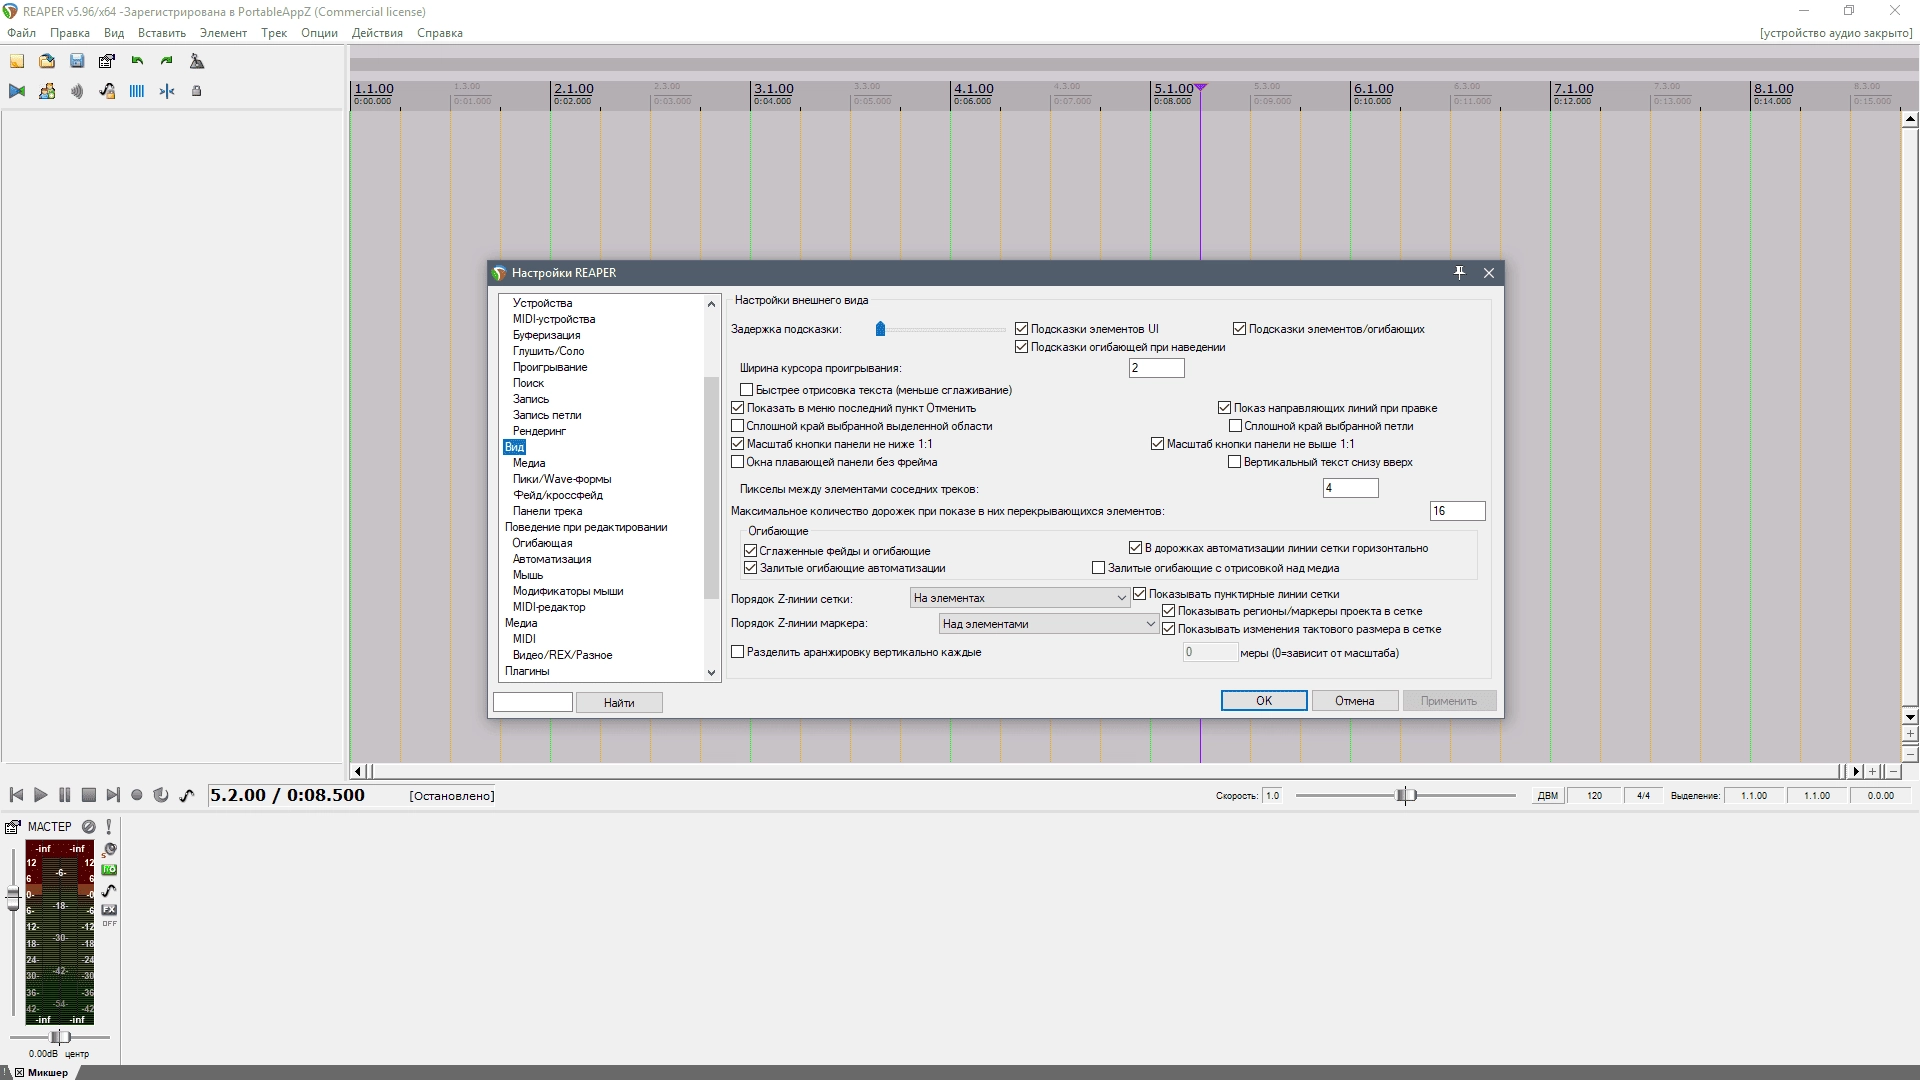This screenshot has height=1080, width=1920.
Task: Toggle the ripple editing icon
Action: 77,91
